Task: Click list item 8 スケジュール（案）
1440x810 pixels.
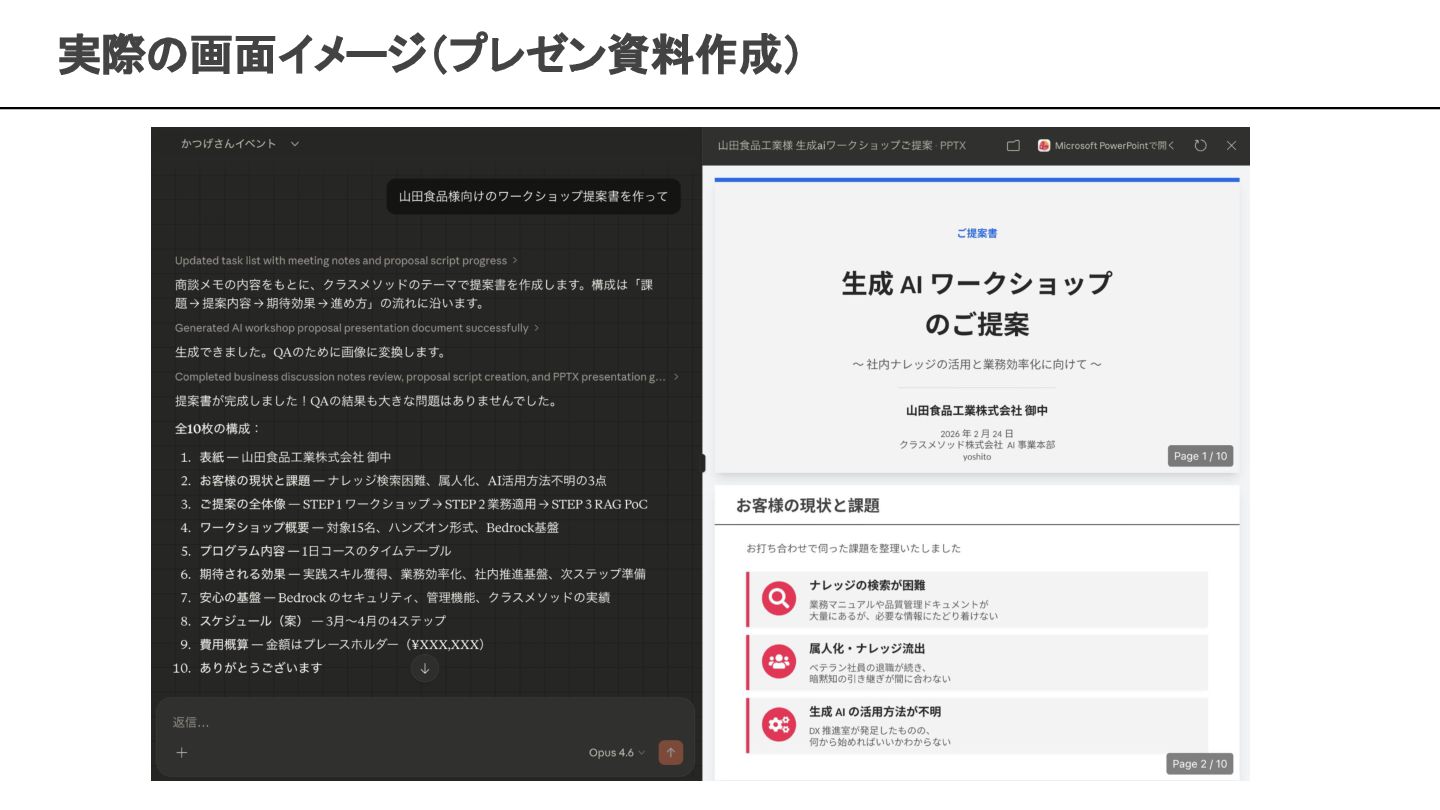Action: tap(313, 621)
